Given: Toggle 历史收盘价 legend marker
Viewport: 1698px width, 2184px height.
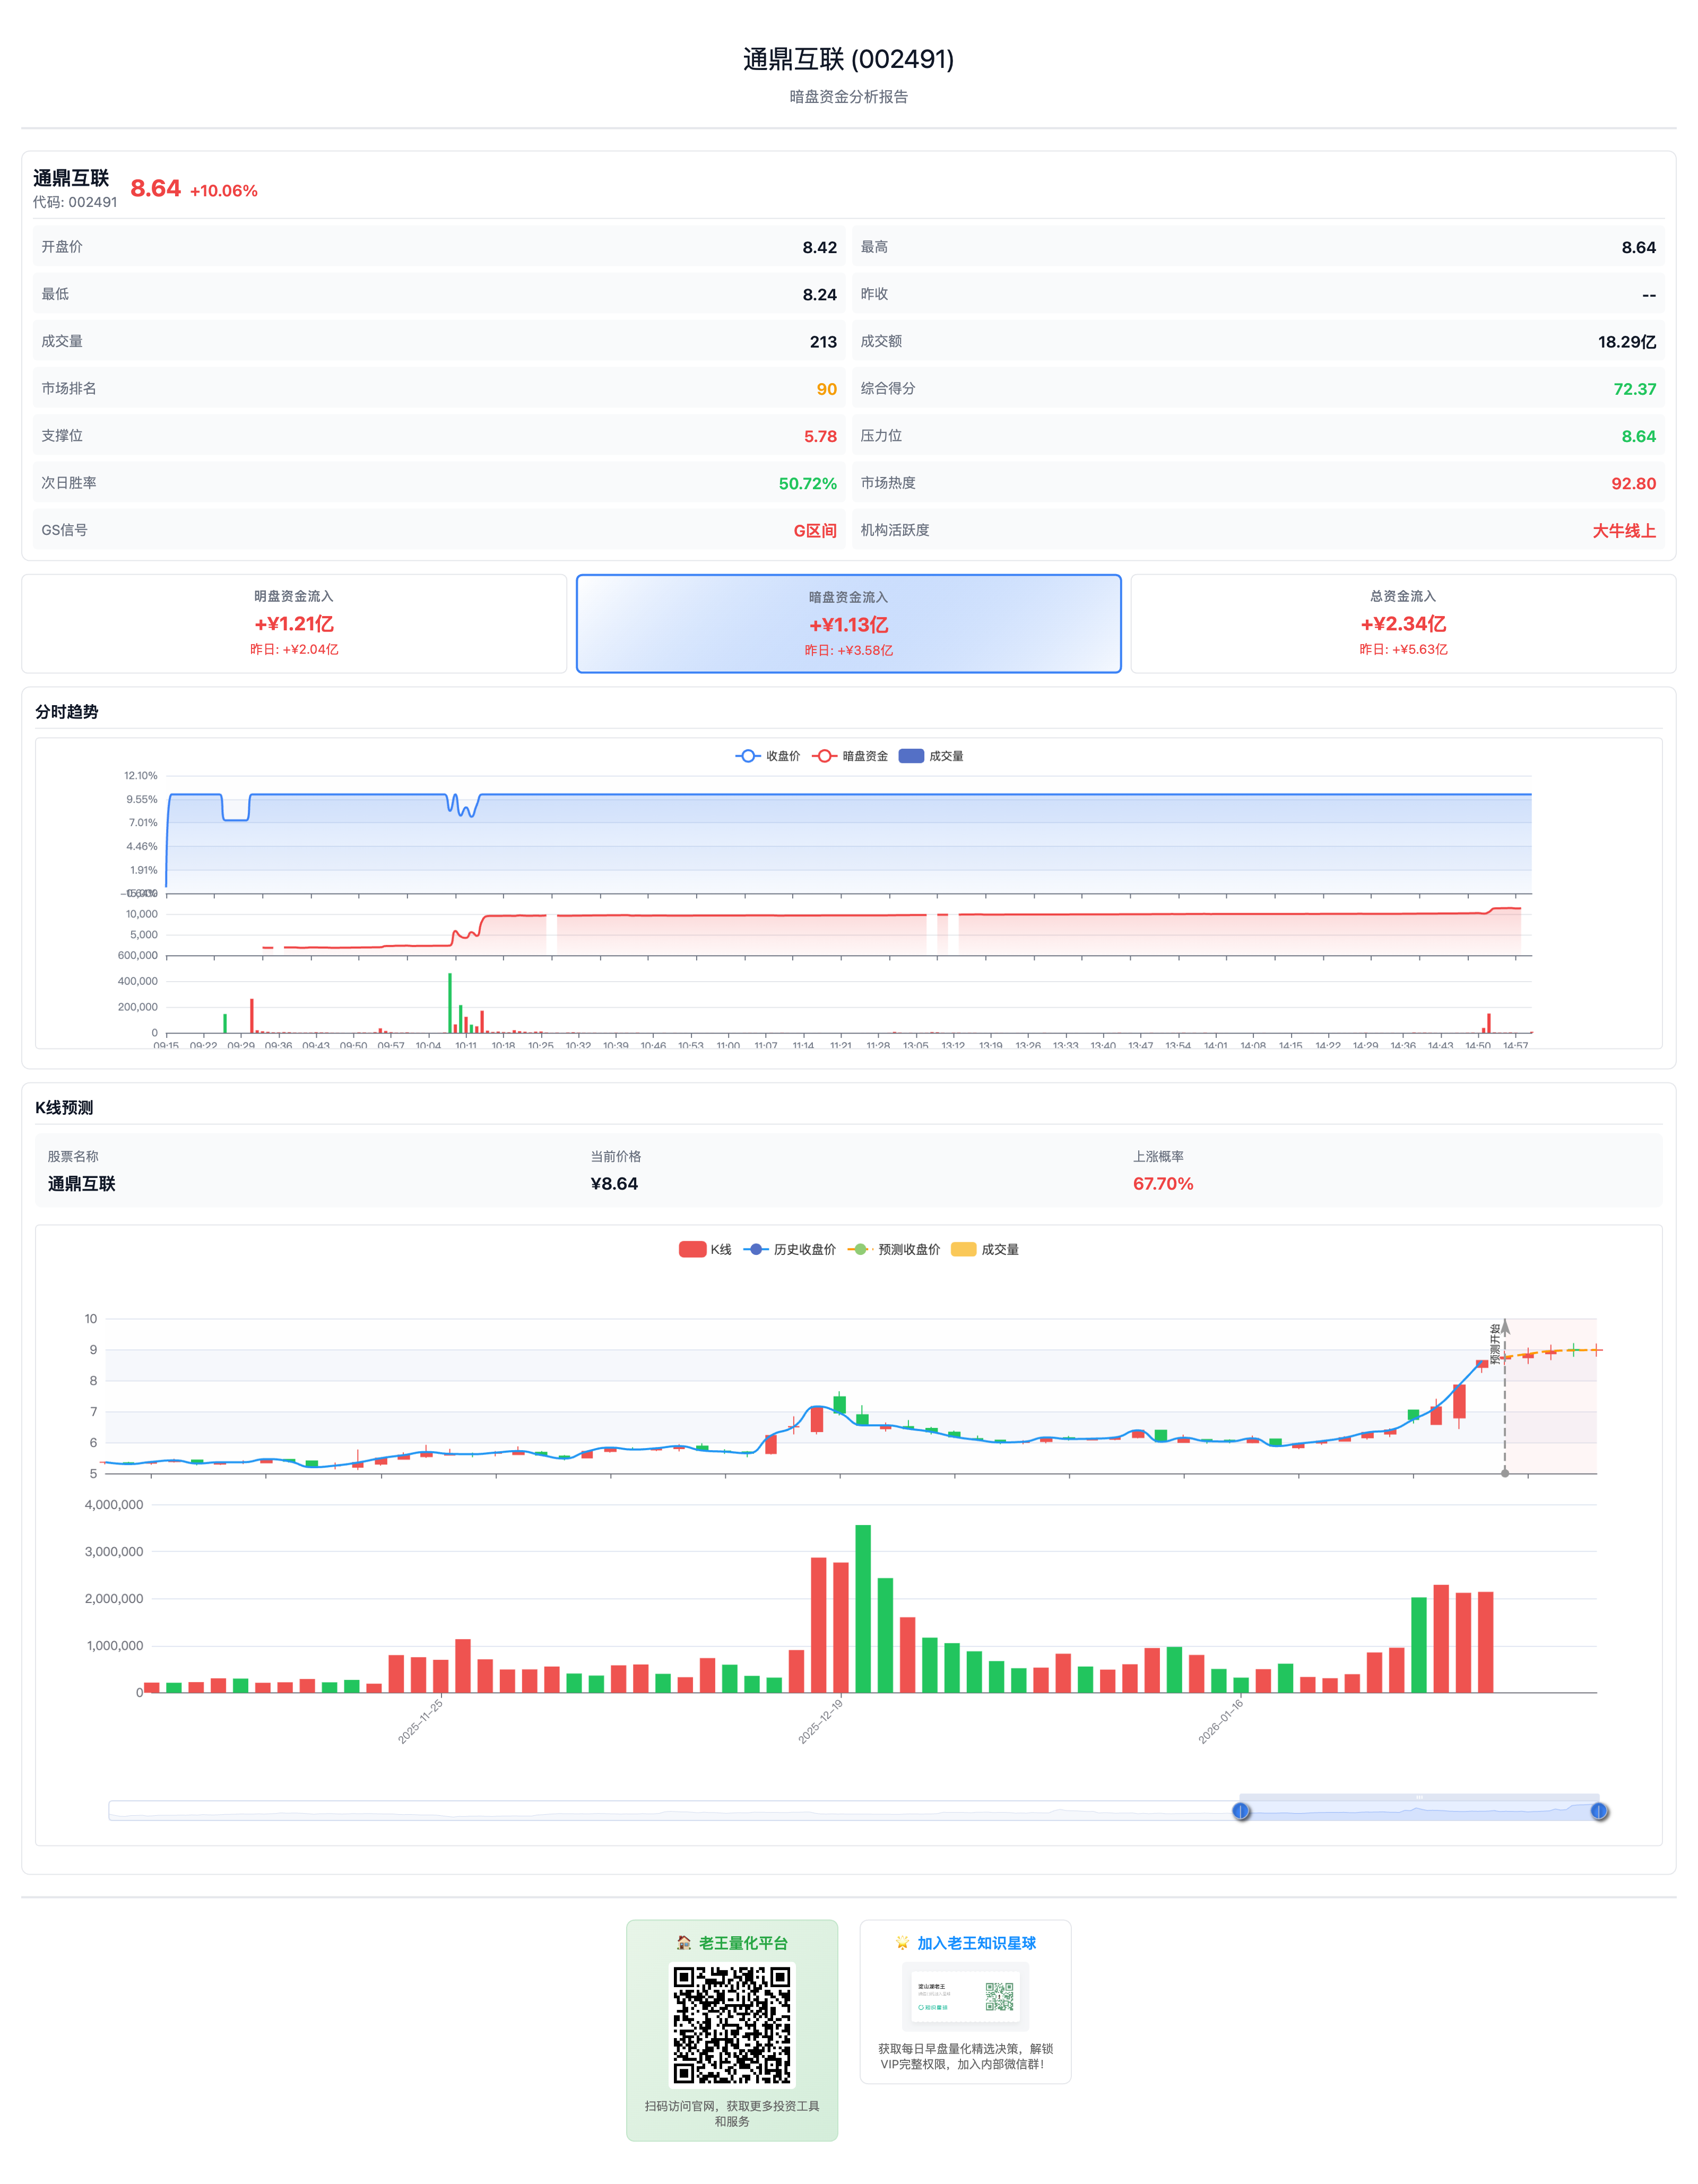Looking at the screenshot, I should coord(756,1249).
